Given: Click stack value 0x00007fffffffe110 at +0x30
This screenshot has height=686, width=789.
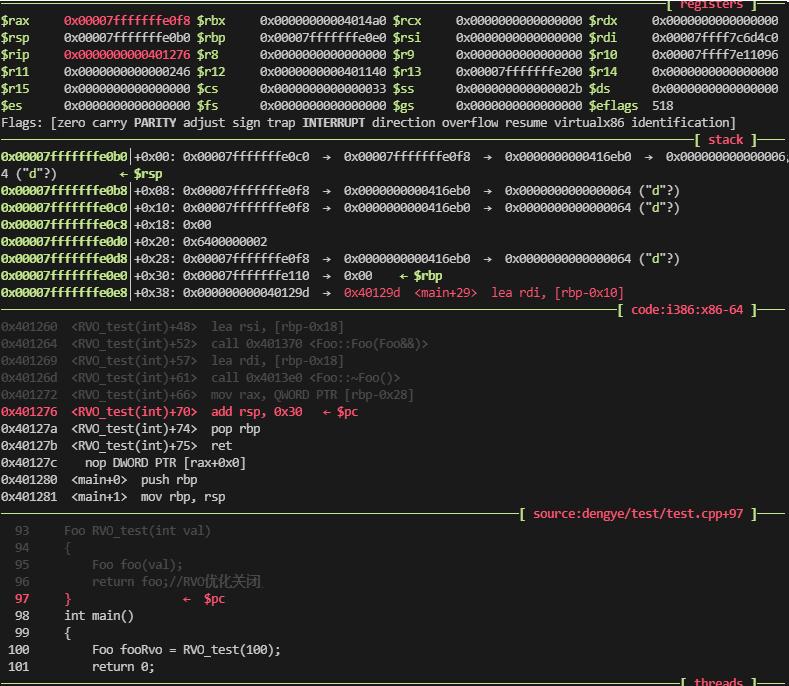Looking at the screenshot, I should click(x=246, y=276).
